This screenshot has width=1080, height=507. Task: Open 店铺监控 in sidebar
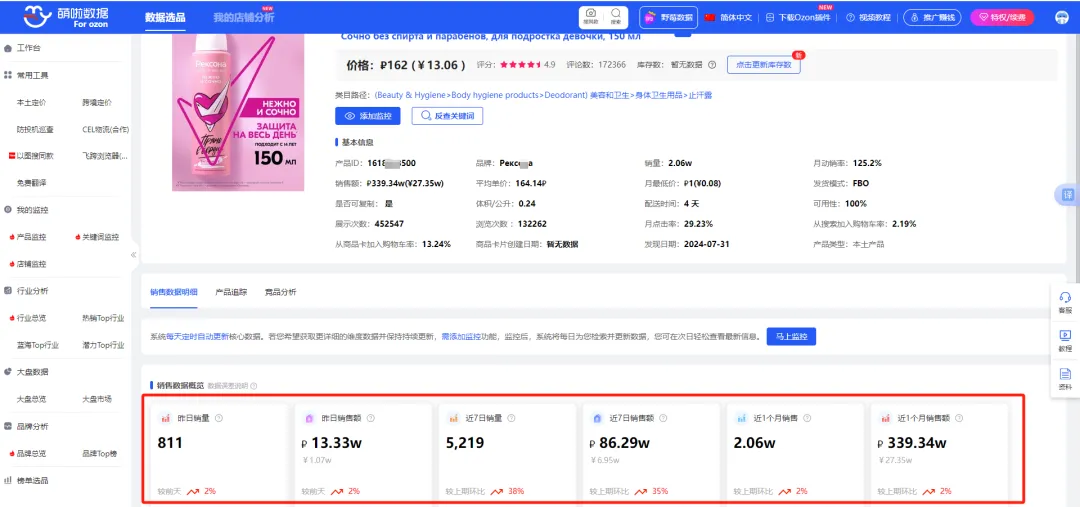28,264
